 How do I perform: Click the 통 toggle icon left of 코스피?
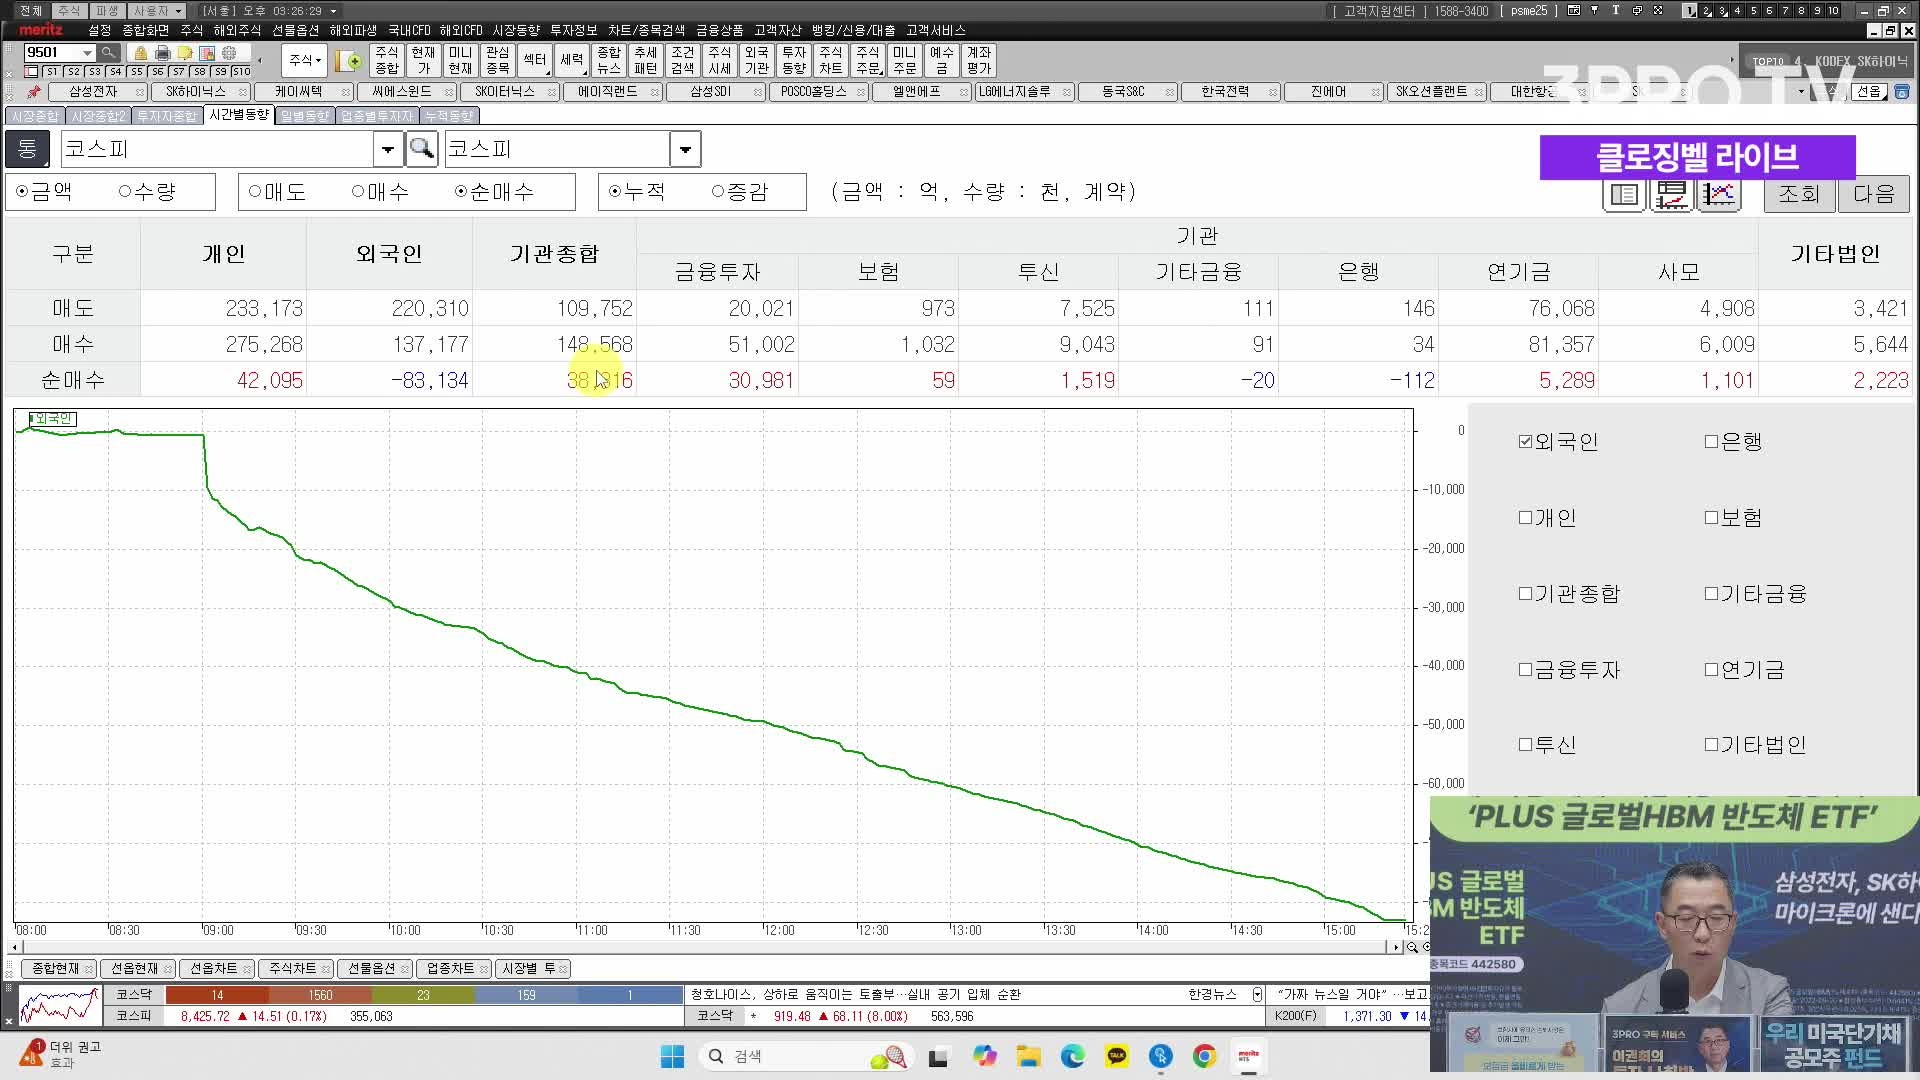(x=27, y=149)
